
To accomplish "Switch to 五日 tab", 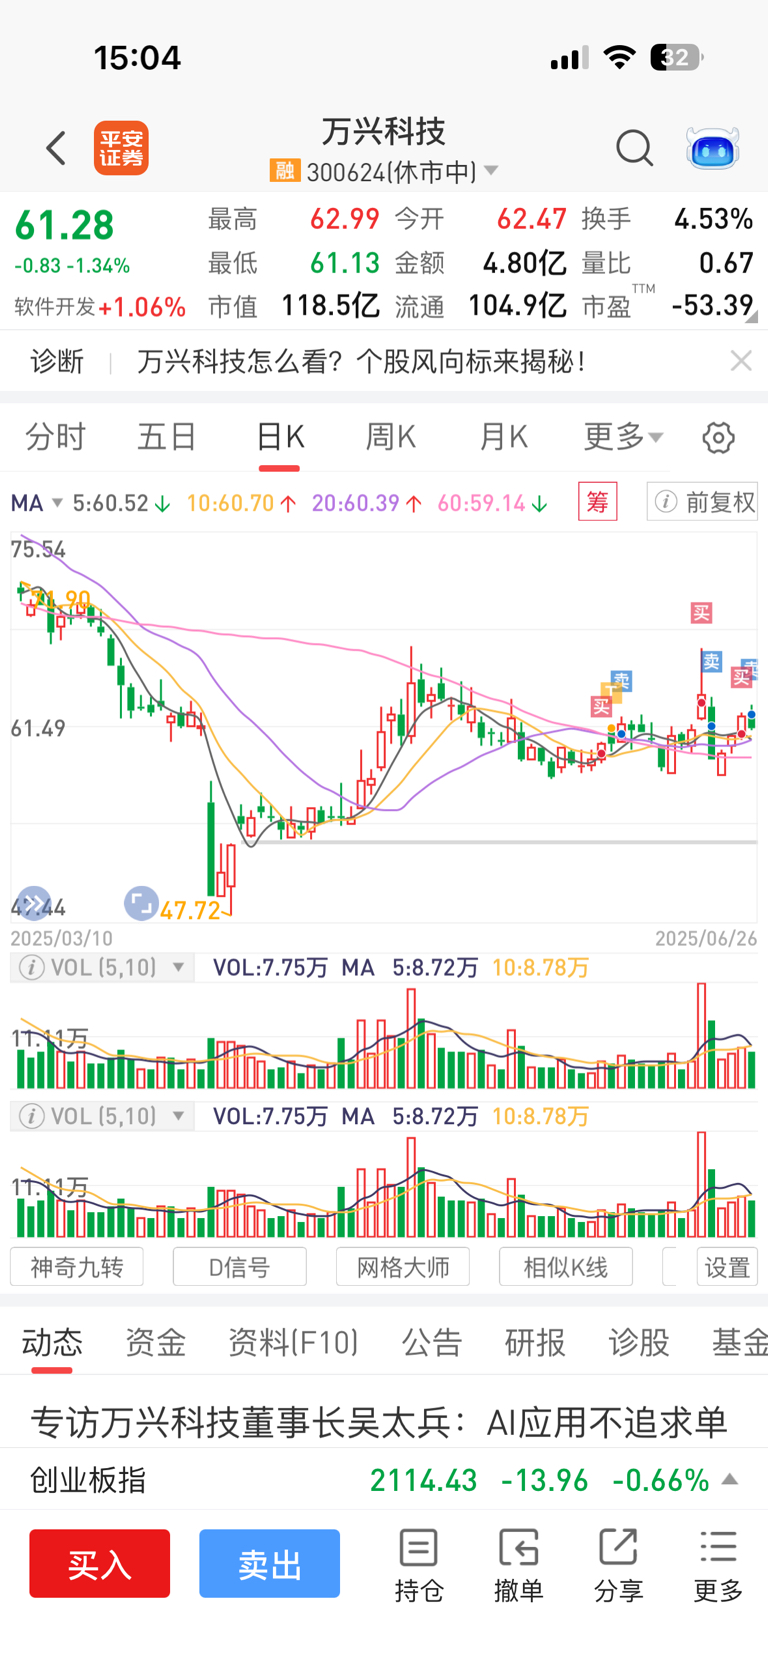I will pyautogui.click(x=167, y=437).
